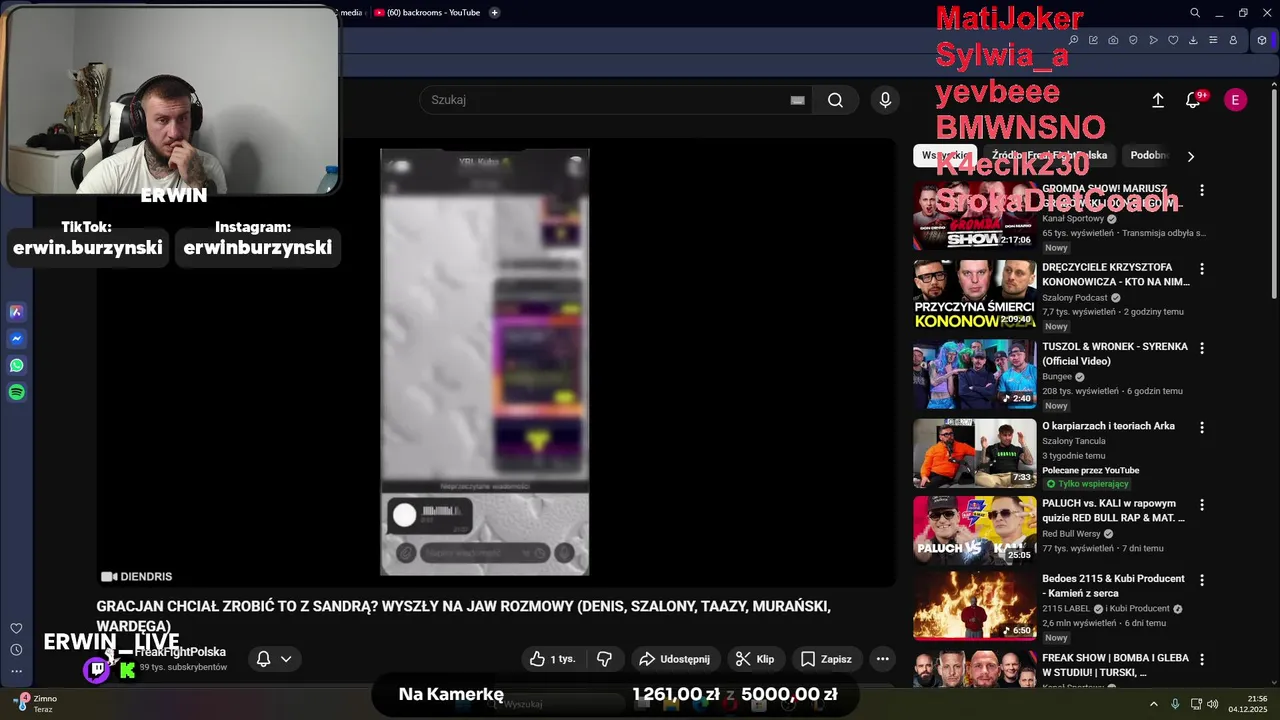This screenshot has height=720, width=1280.
Task: Open the on-screen keyboard icon in the search bar
Action: pos(797,100)
